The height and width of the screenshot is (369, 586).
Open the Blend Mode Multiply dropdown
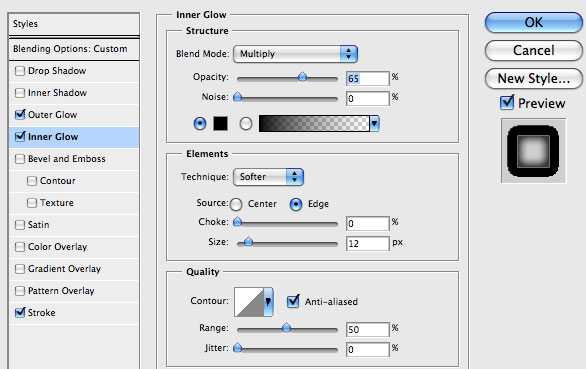tap(295, 54)
